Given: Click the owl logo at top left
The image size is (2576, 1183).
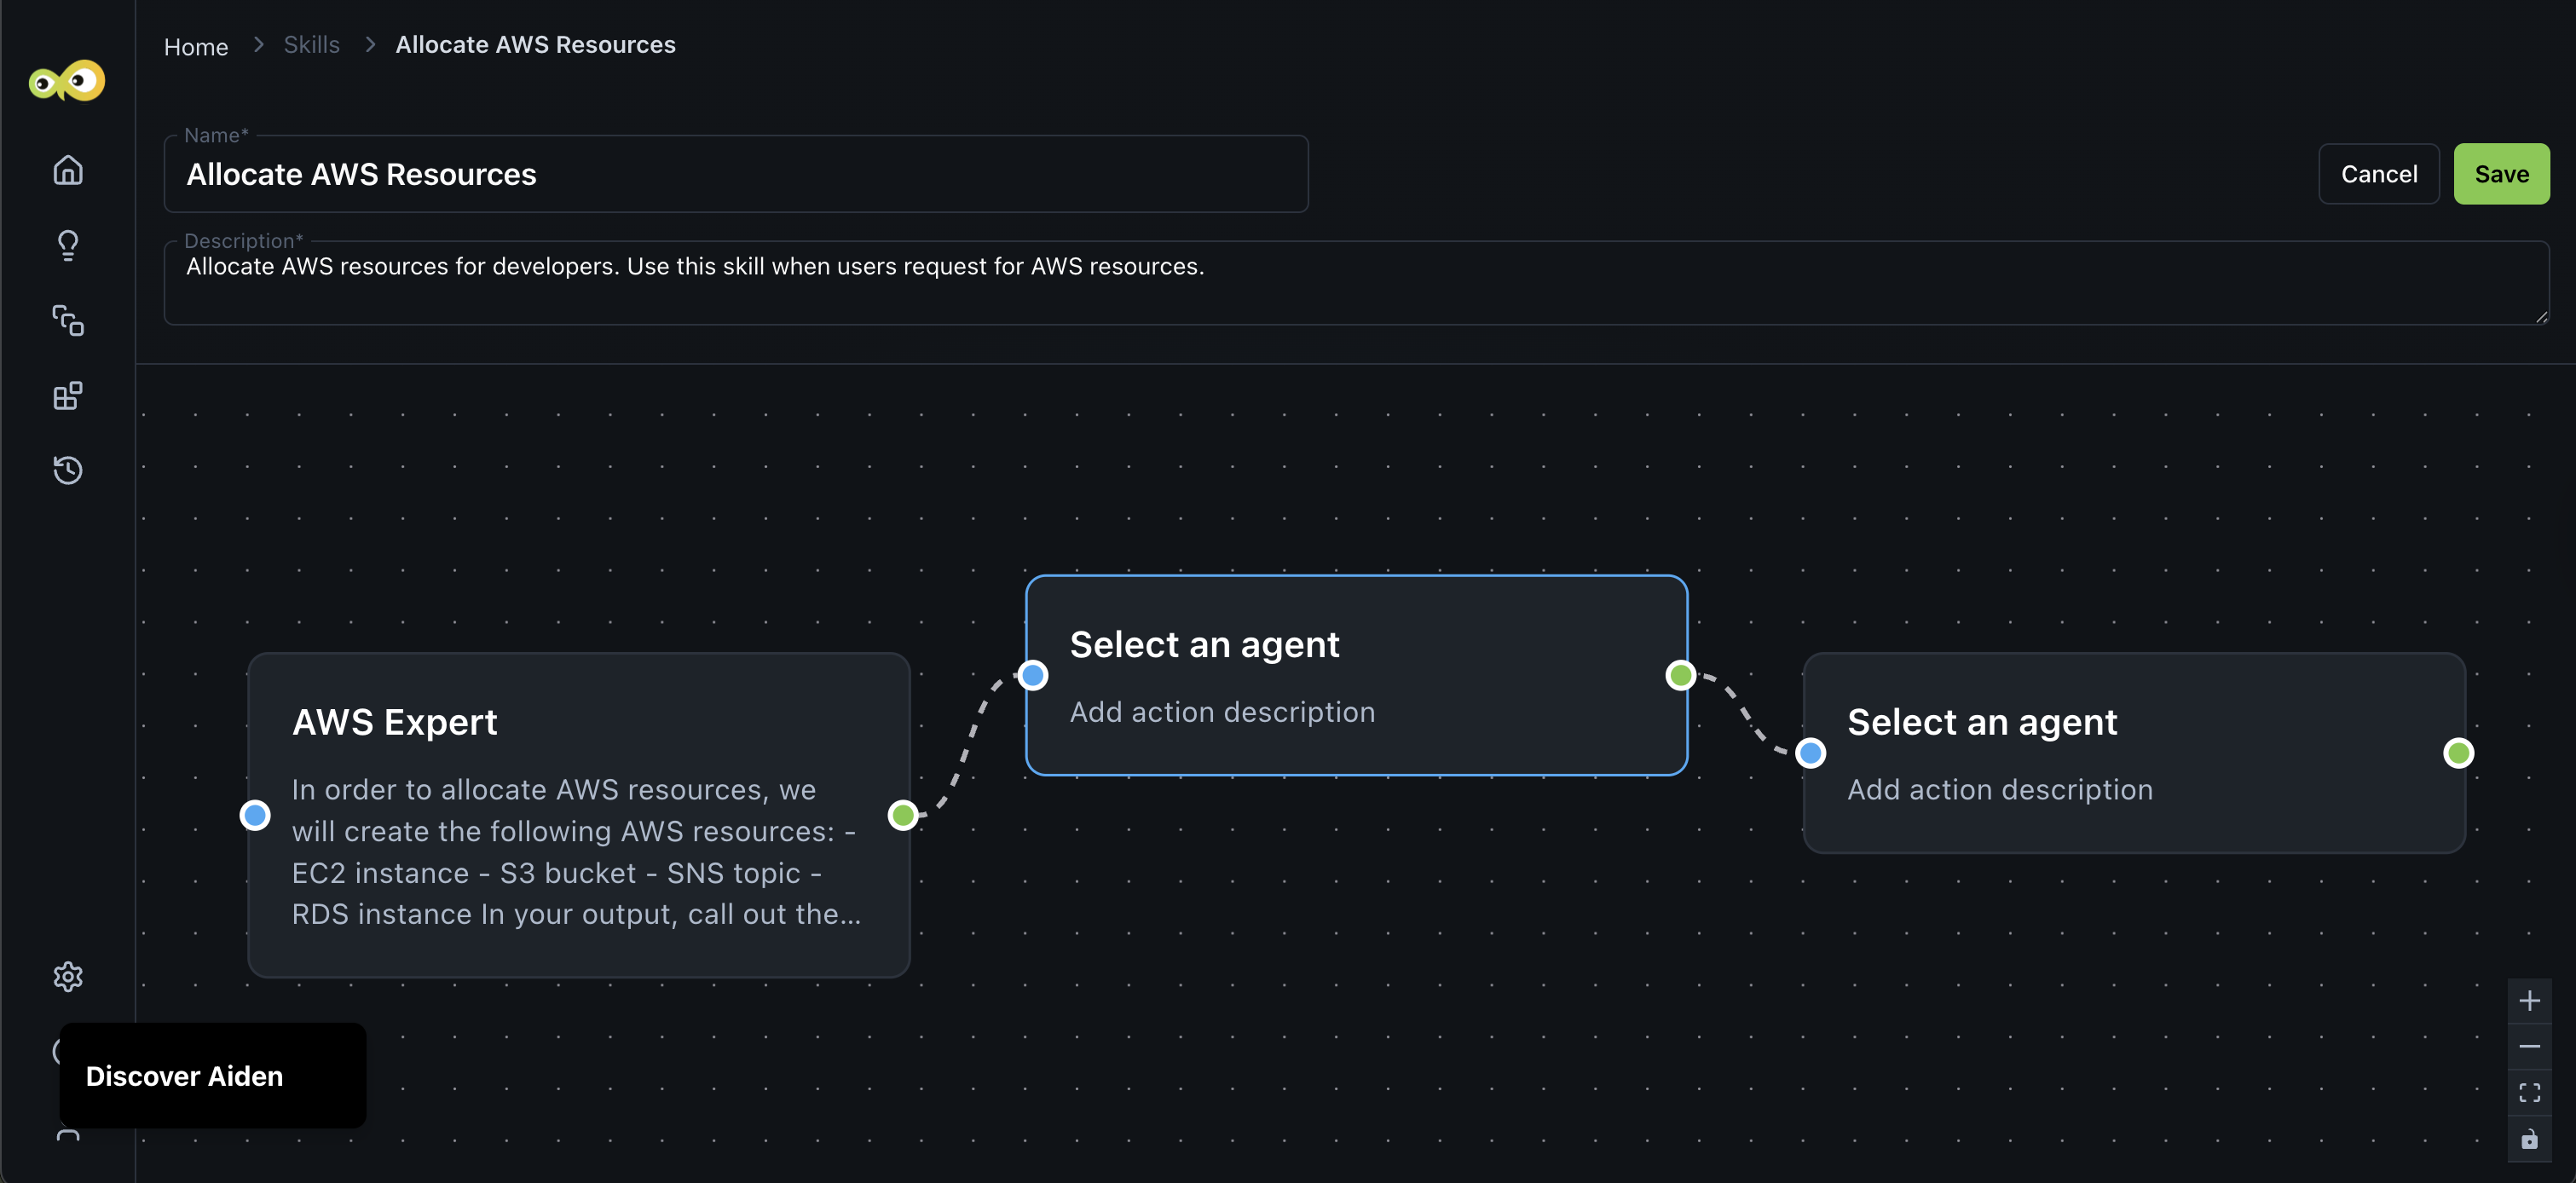Looking at the screenshot, I should [67, 81].
